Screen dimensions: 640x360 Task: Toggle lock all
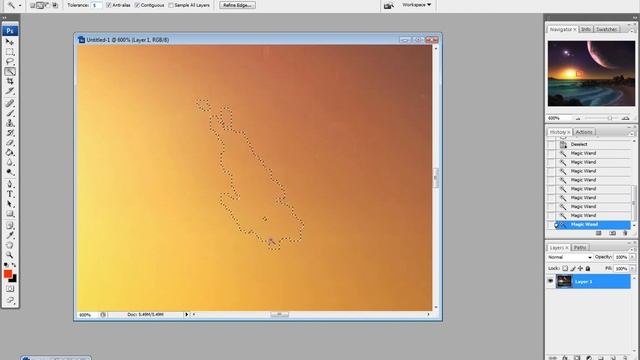588,269
